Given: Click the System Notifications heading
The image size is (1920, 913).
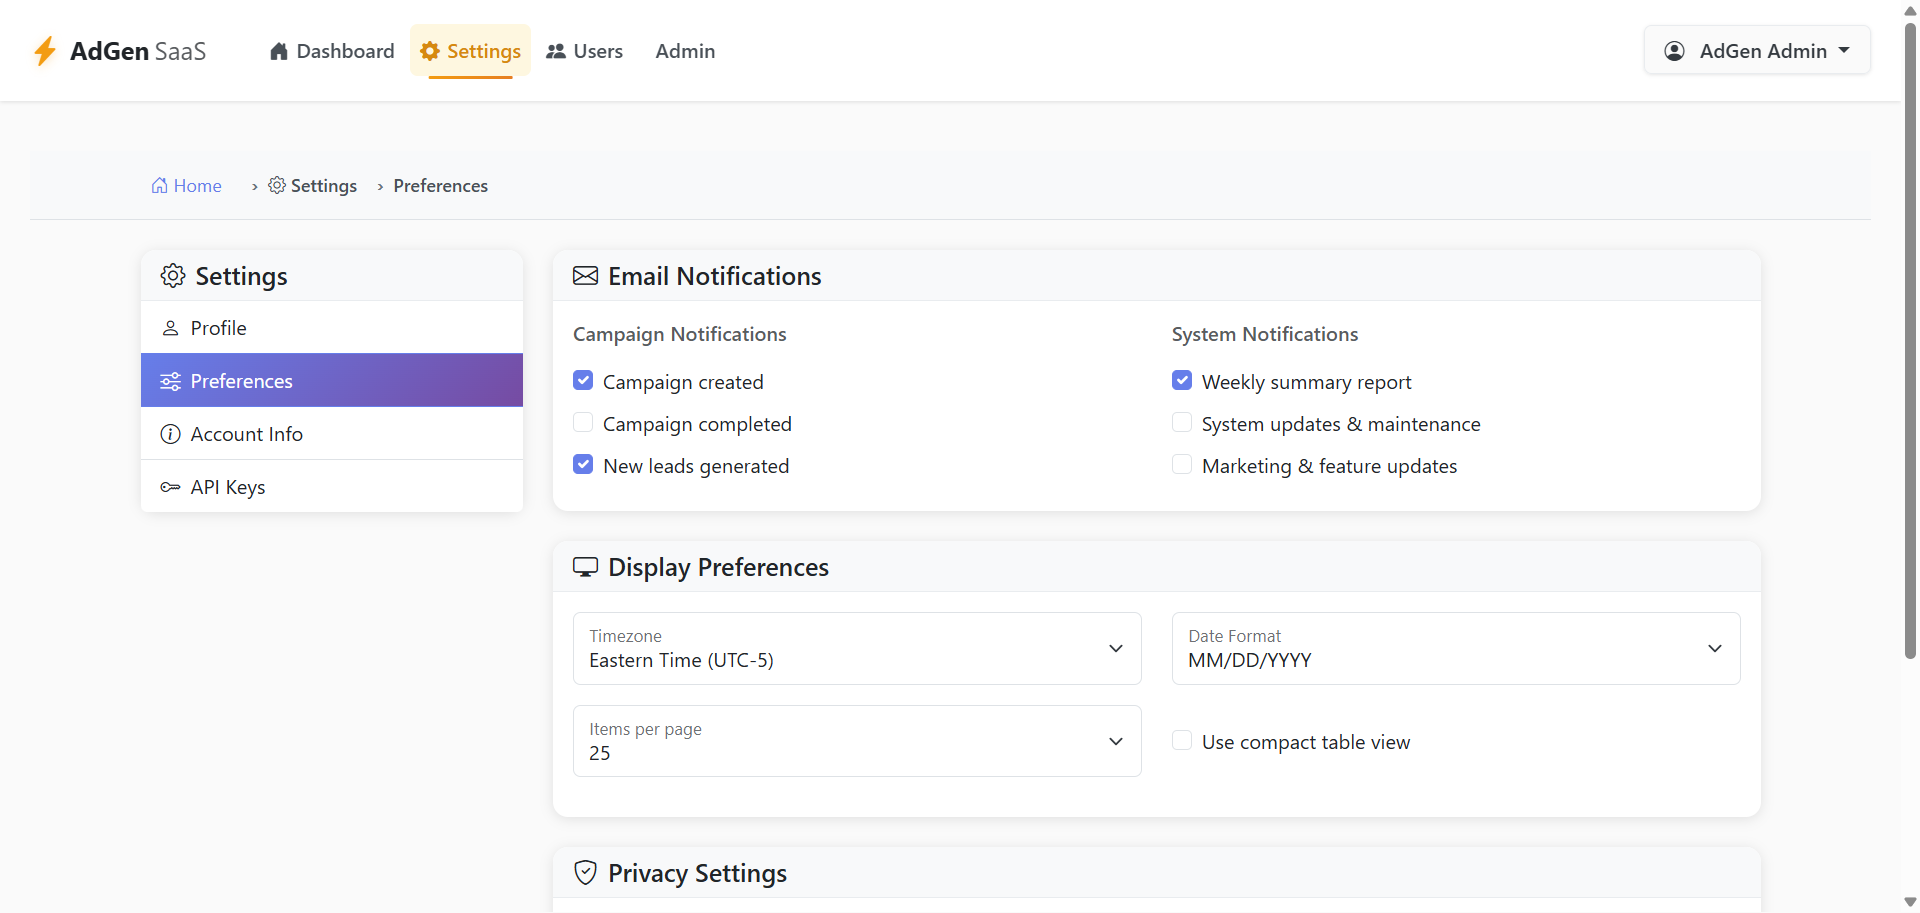Looking at the screenshot, I should pyautogui.click(x=1265, y=334).
